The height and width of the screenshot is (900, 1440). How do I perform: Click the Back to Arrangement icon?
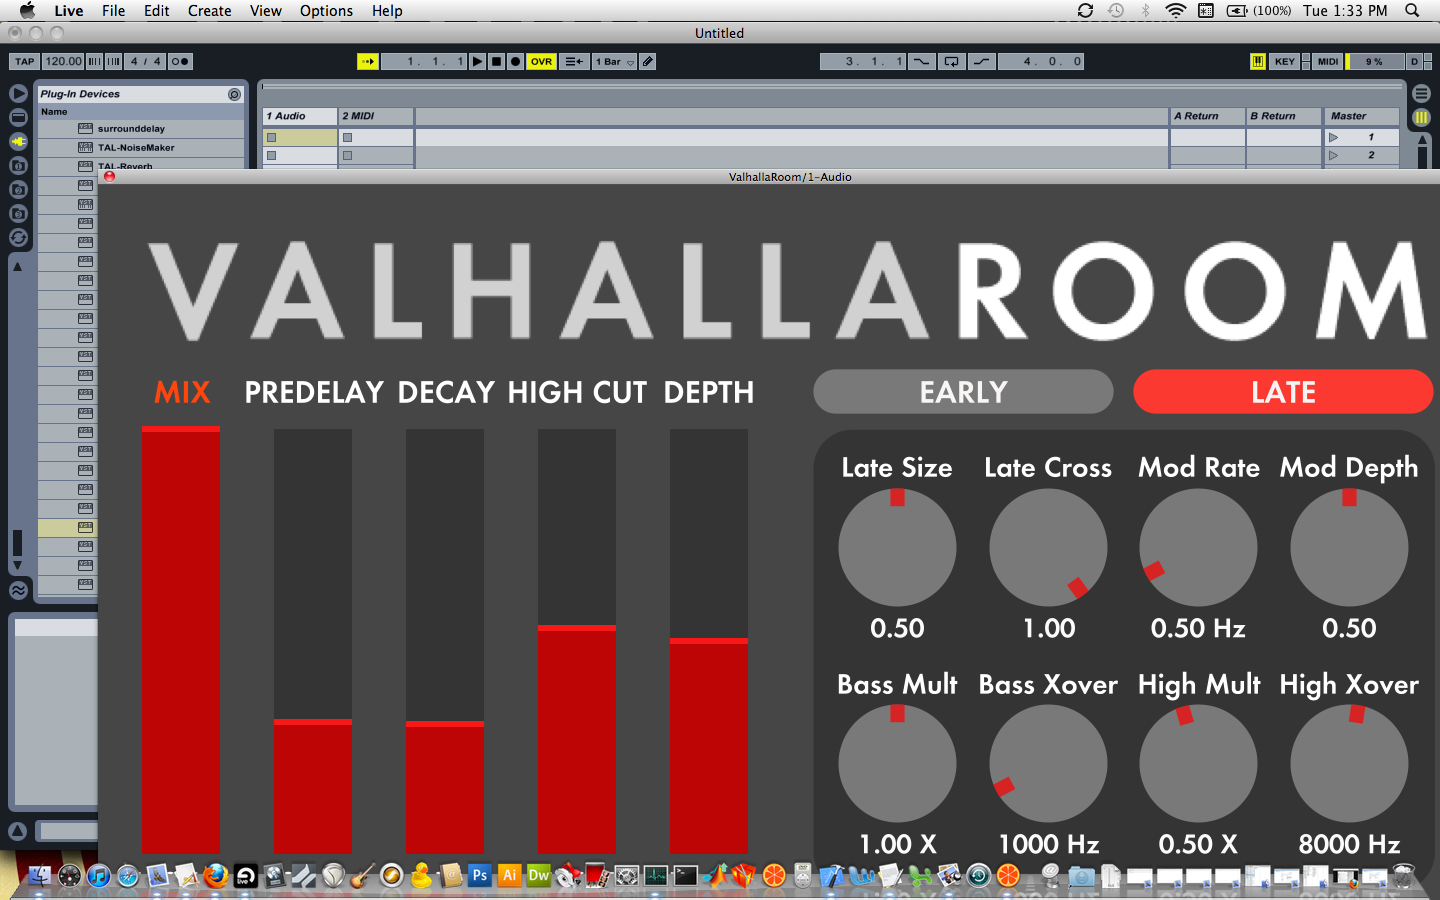click(574, 61)
